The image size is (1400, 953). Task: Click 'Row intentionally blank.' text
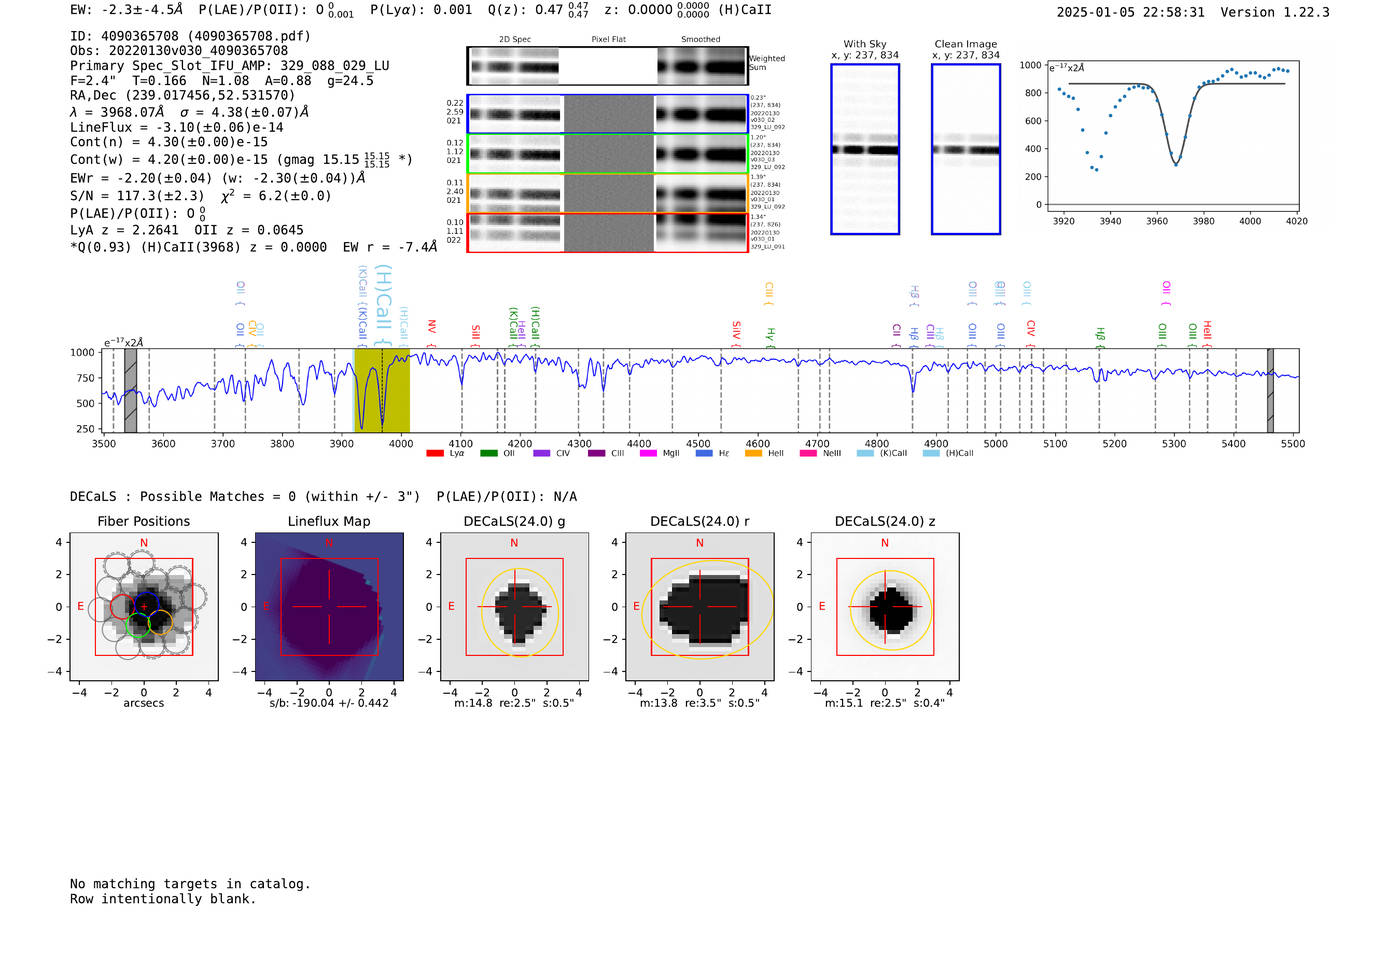pos(163,899)
